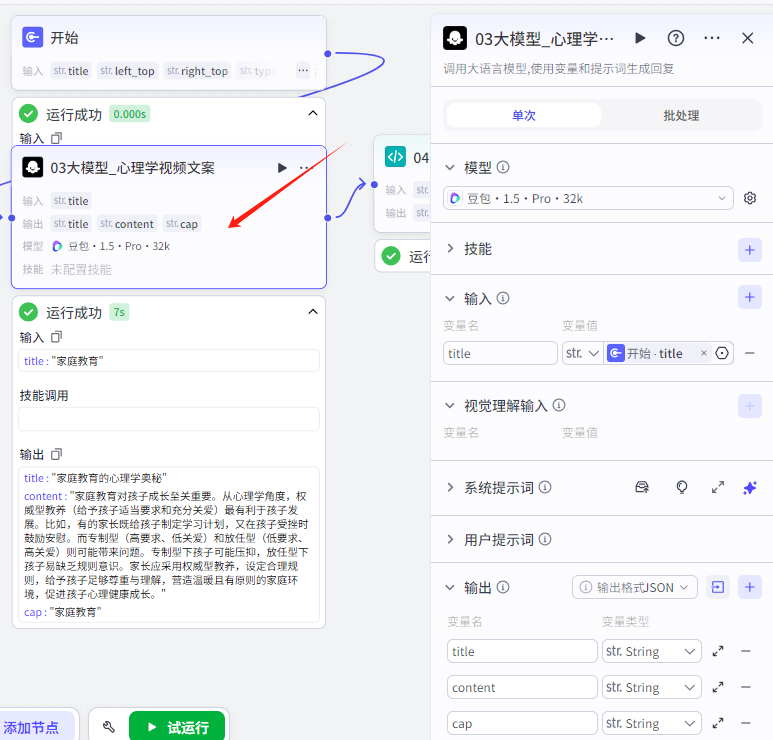The image size is (773, 740).
Task: Add a new output variable
Action: click(749, 587)
